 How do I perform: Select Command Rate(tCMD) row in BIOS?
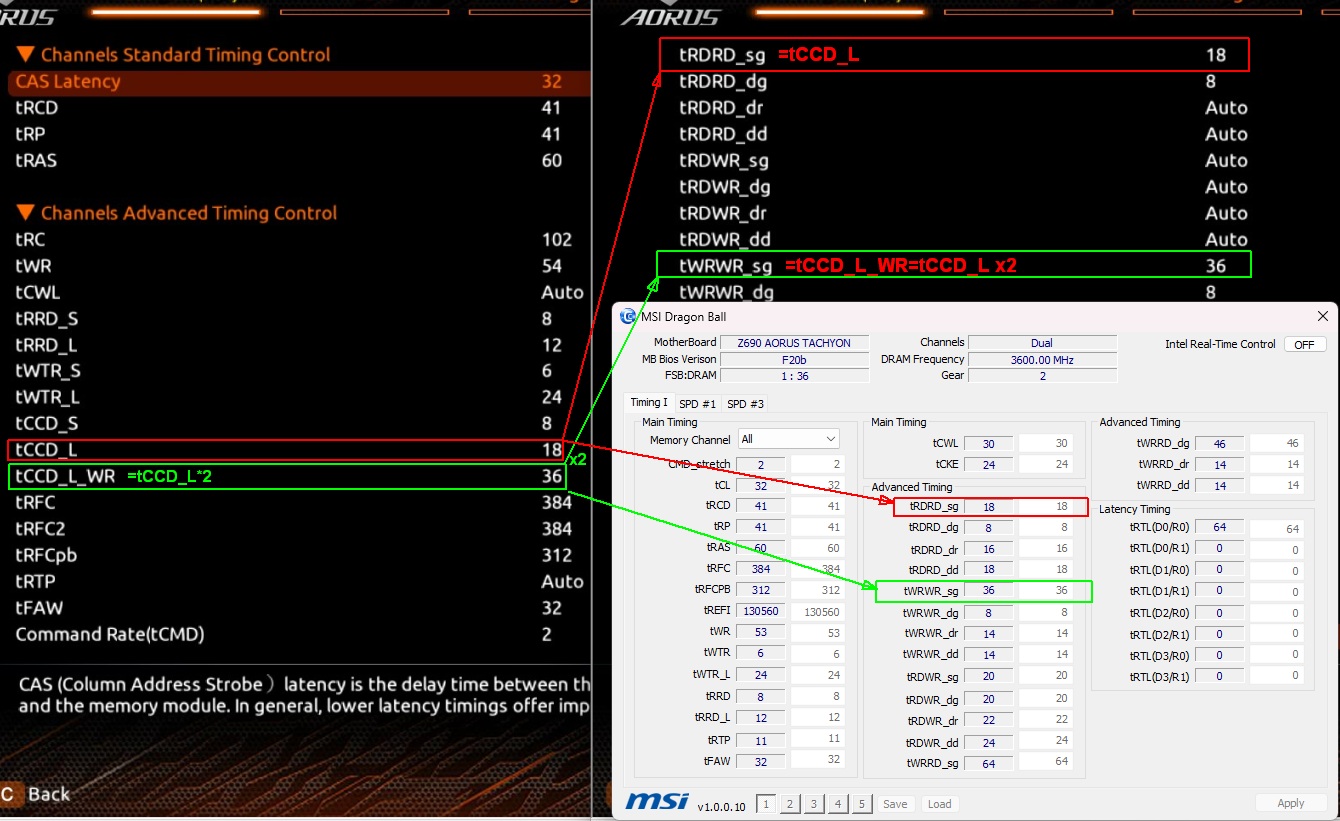click(298, 635)
